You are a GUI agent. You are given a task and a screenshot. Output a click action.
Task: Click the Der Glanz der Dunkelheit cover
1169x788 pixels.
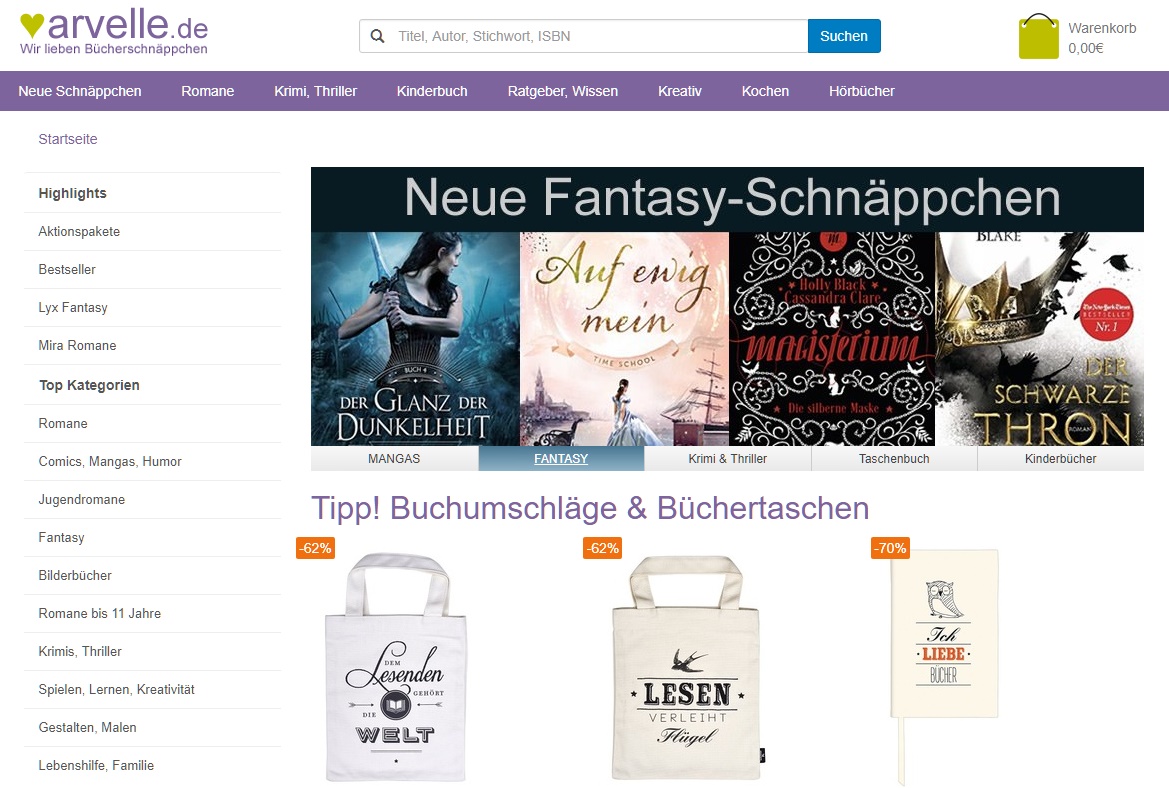(x=415, y=339)
